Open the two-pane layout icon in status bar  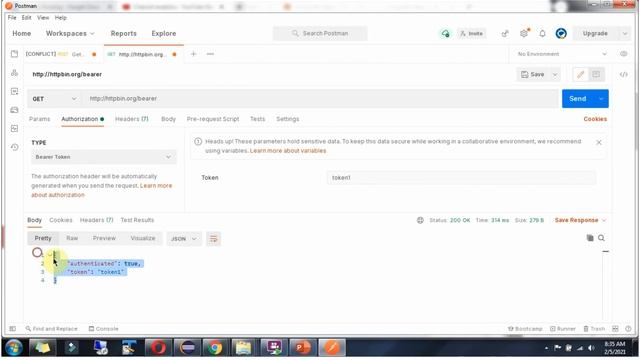[615, 329]
